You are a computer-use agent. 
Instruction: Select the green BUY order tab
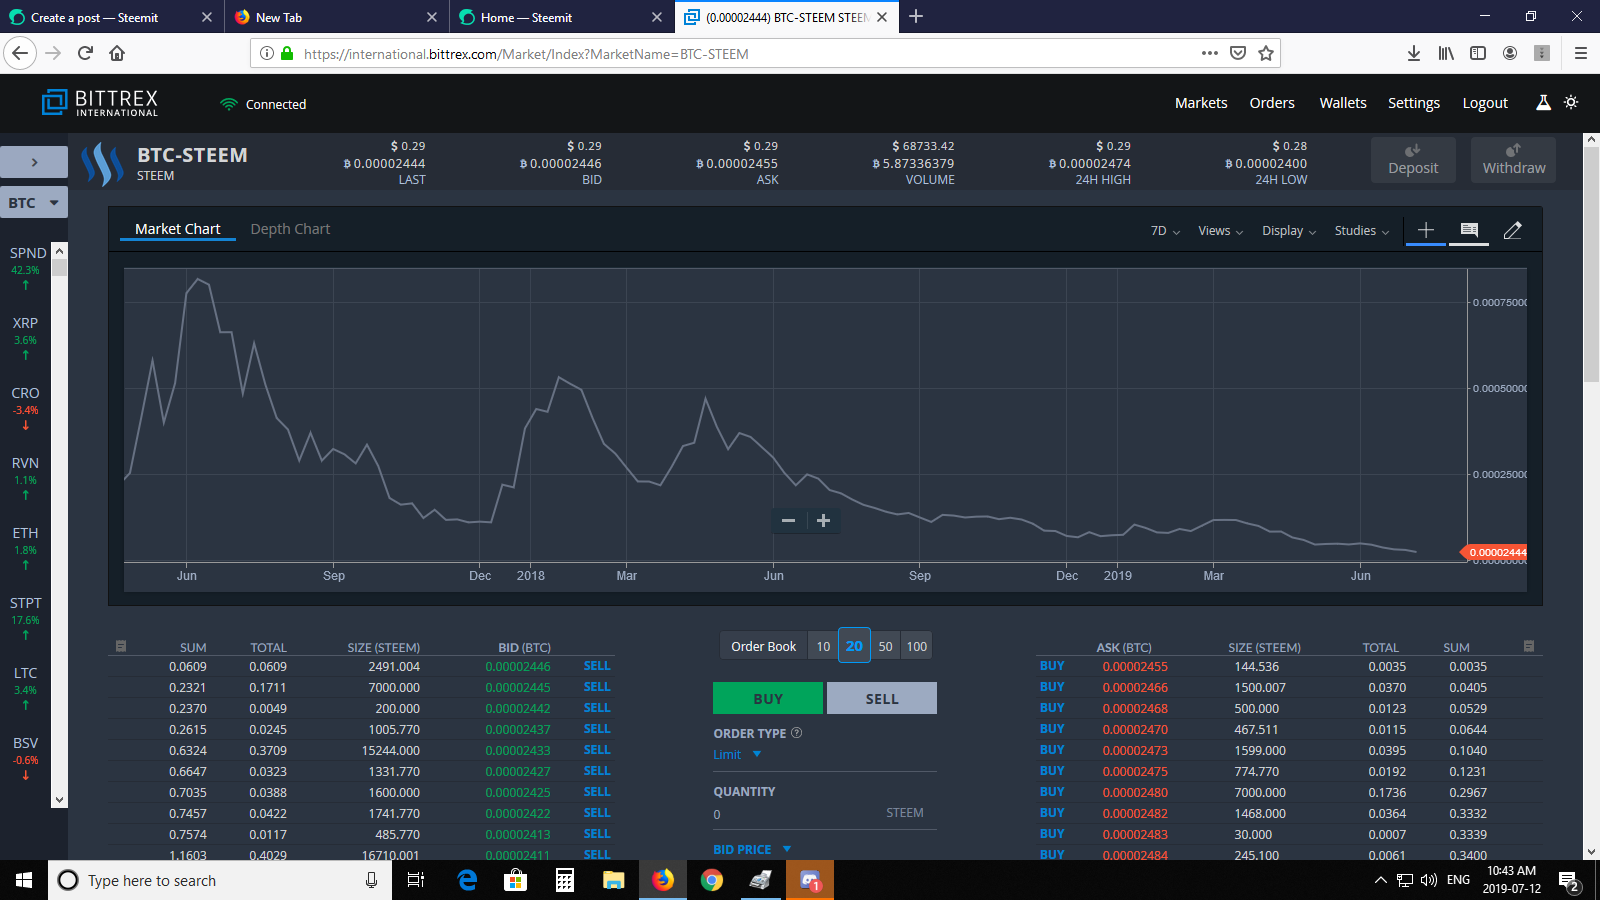pos(768,698)
